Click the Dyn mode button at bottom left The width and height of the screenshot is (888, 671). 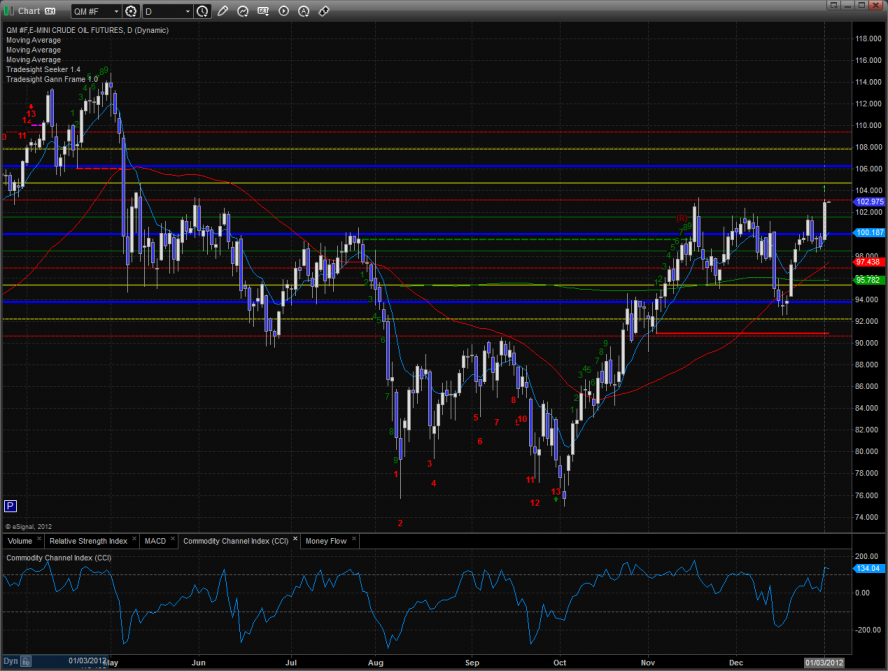click(10, 662)
